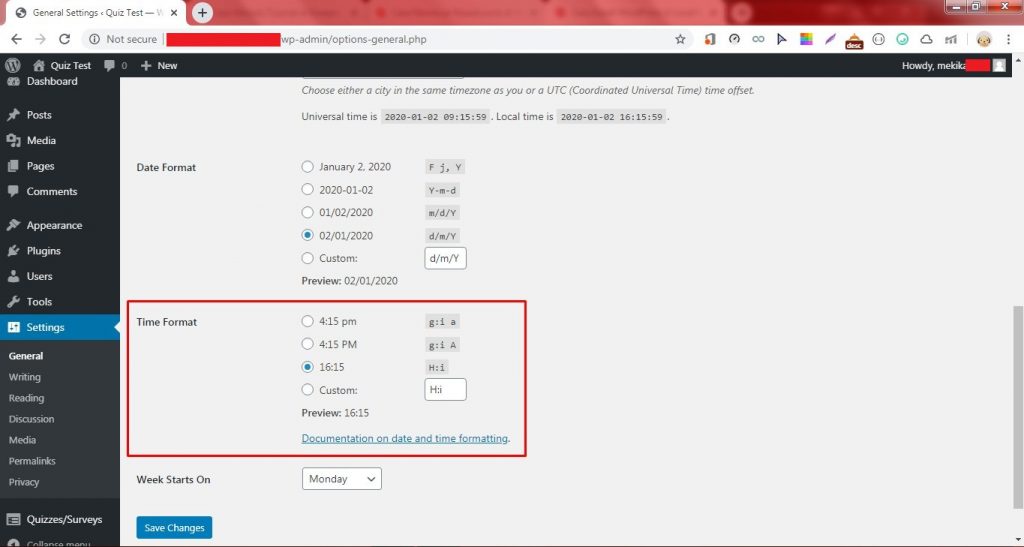Viewport: 1024px width, 547px height.
Task: Open Documentation on date and time formatting
Action: click(x=404, y=438)
